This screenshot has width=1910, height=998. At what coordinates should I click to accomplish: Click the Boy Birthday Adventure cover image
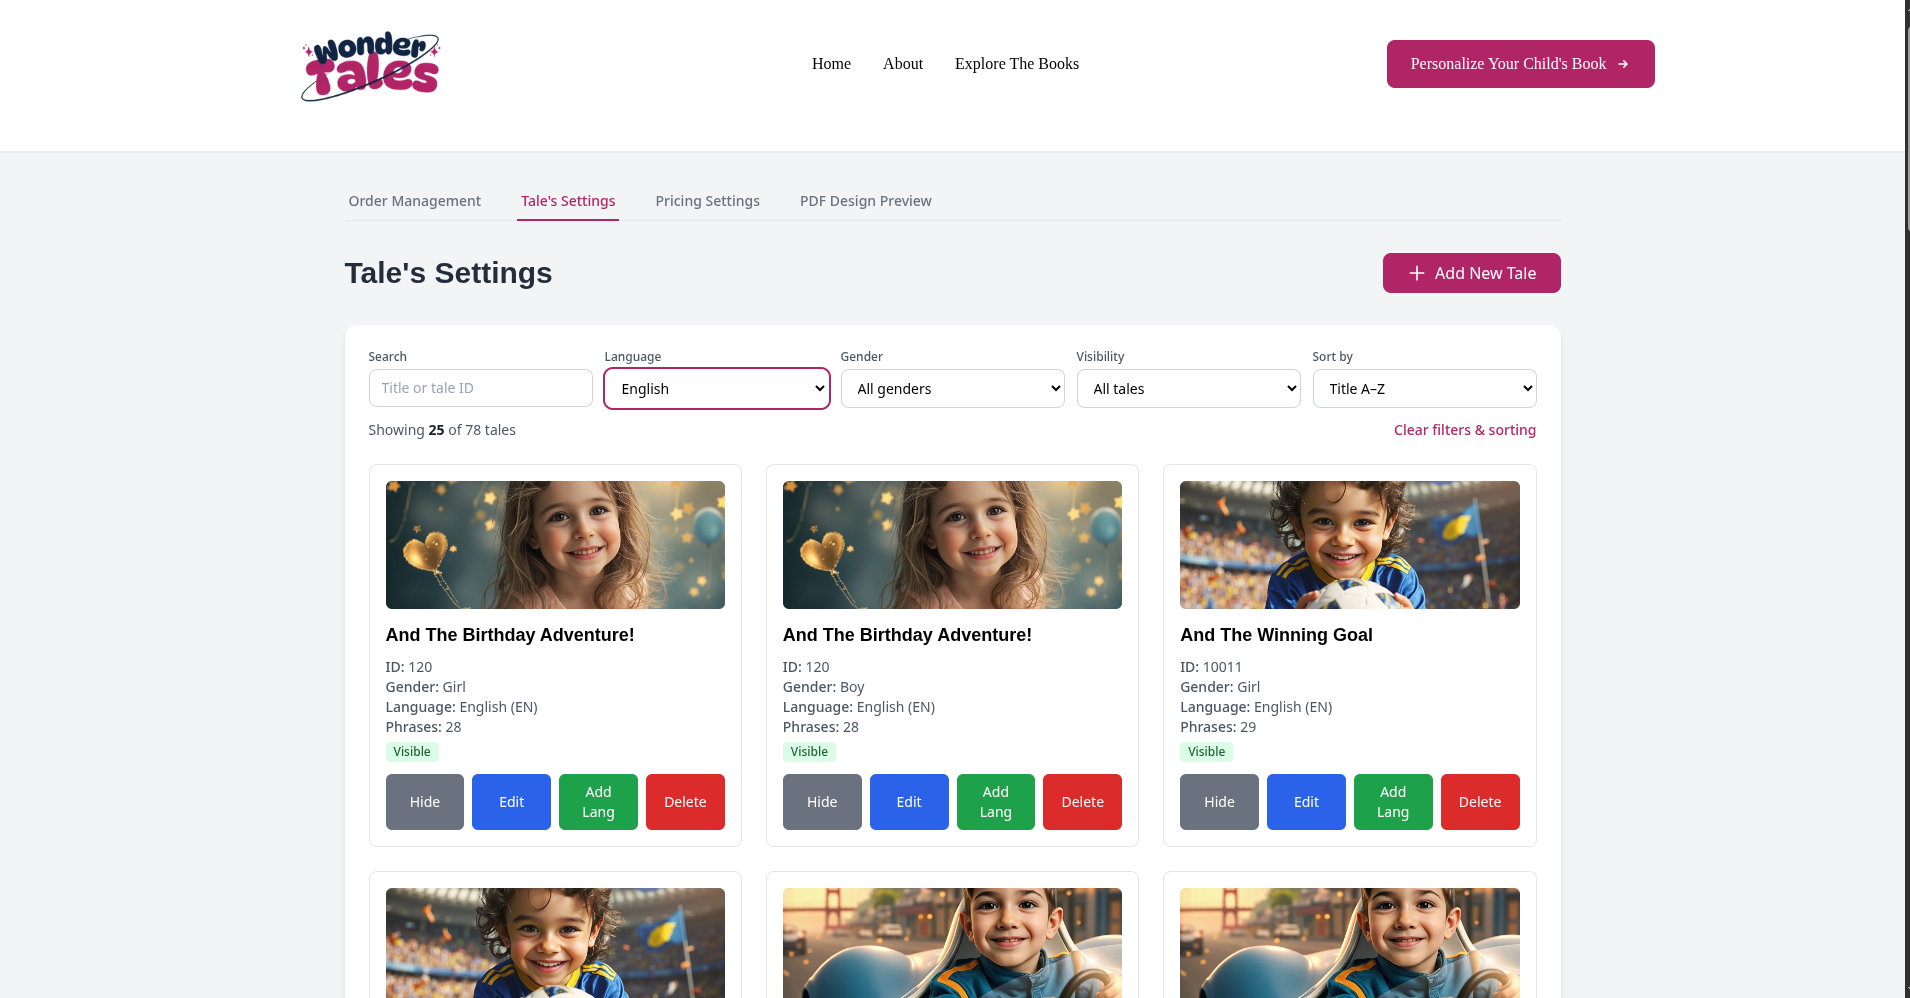click(952, 545)
